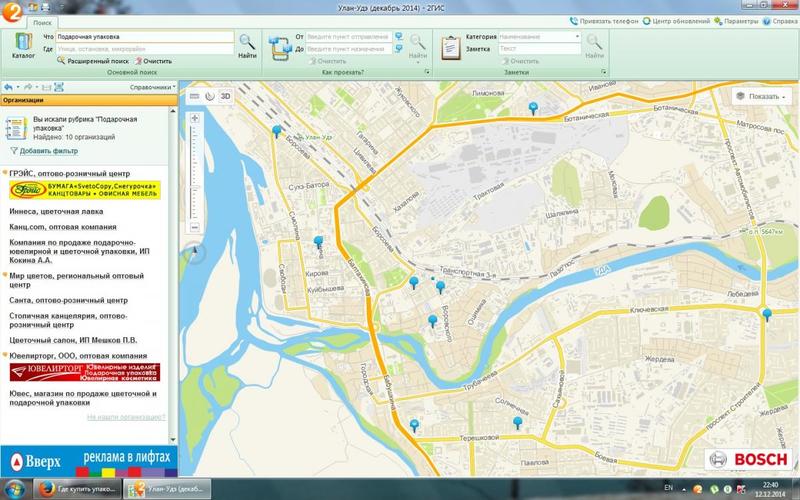Zoom in with the map plus button
This screenshot has width=800, height=500.
tap(192, 118)
